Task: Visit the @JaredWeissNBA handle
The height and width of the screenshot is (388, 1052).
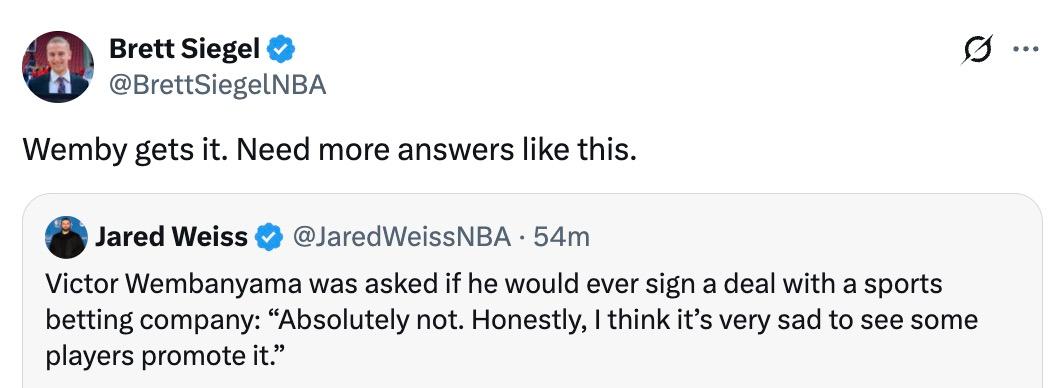Action: (x=401, y=237)
